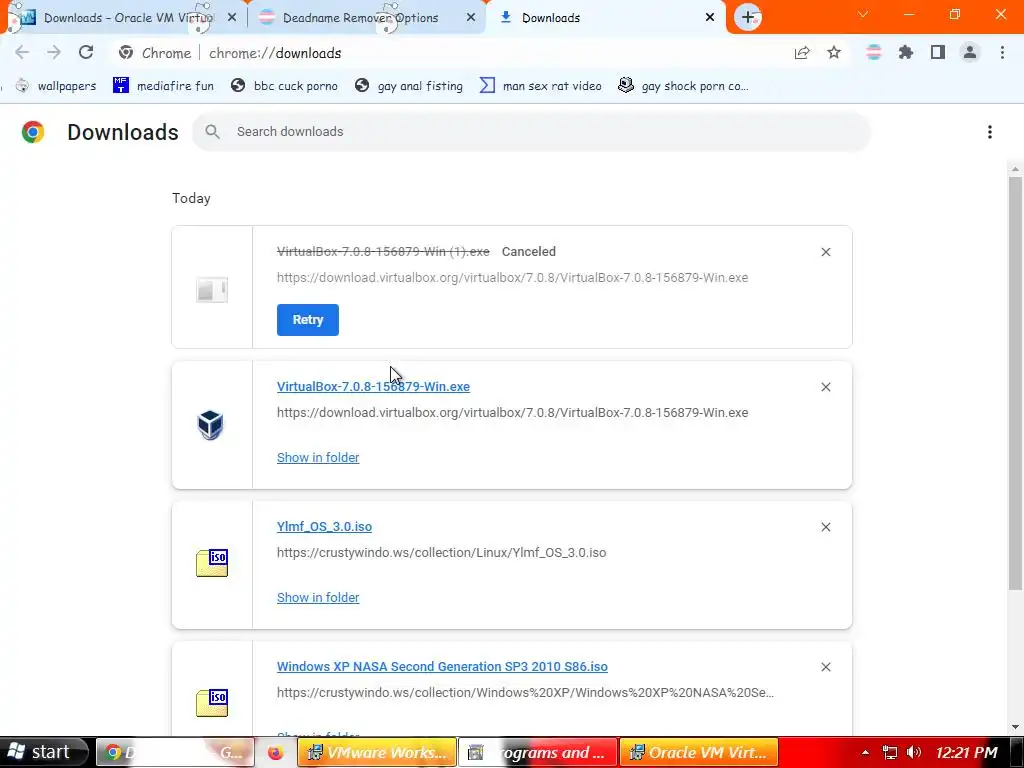The height and width of the screenshot is (768, 1024).
Task: Open Windows XP NASA Second Generation iso link
Action: tap(442, 666)
